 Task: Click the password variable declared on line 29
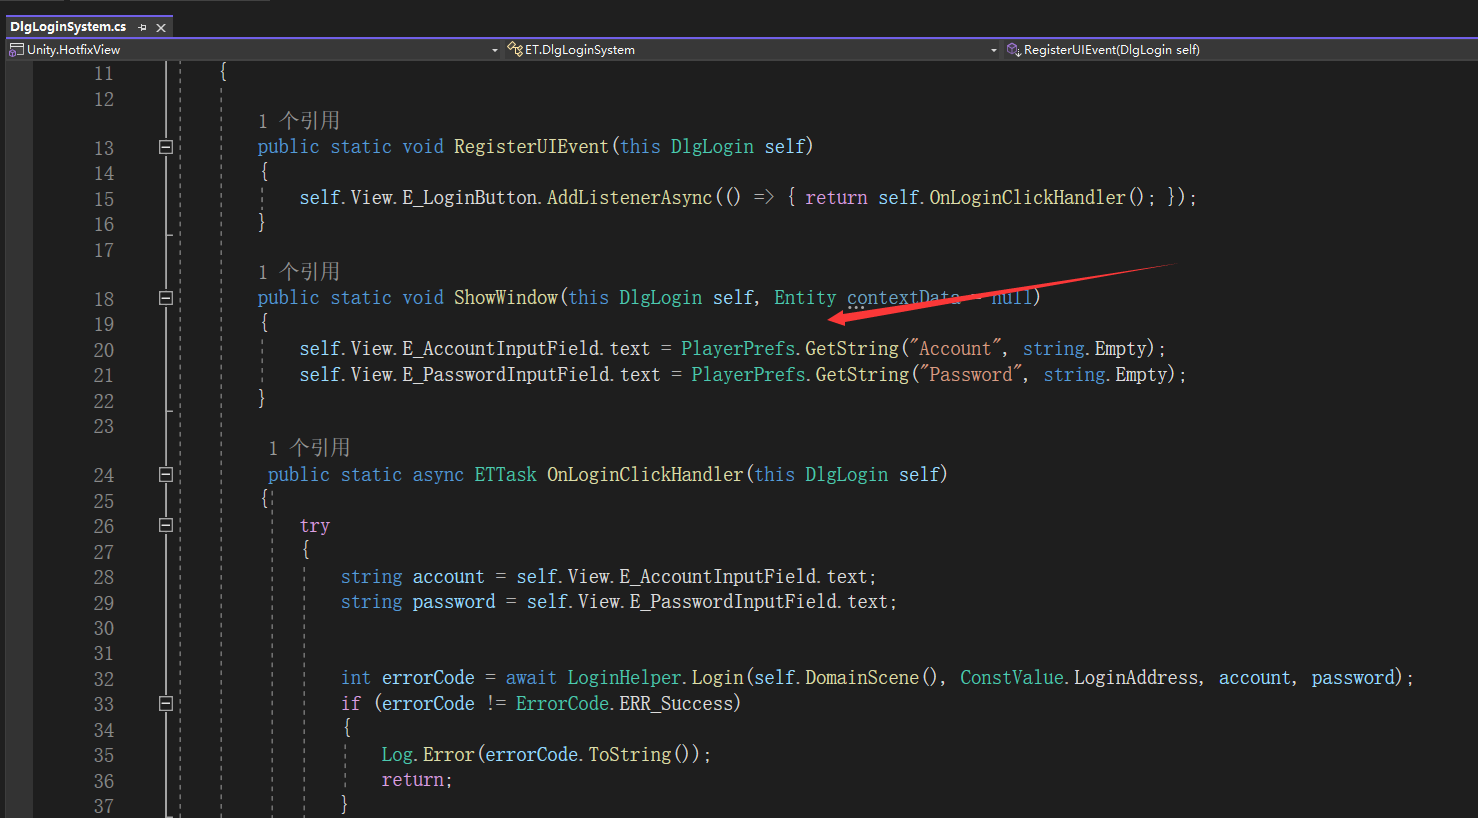click(454, 602)
